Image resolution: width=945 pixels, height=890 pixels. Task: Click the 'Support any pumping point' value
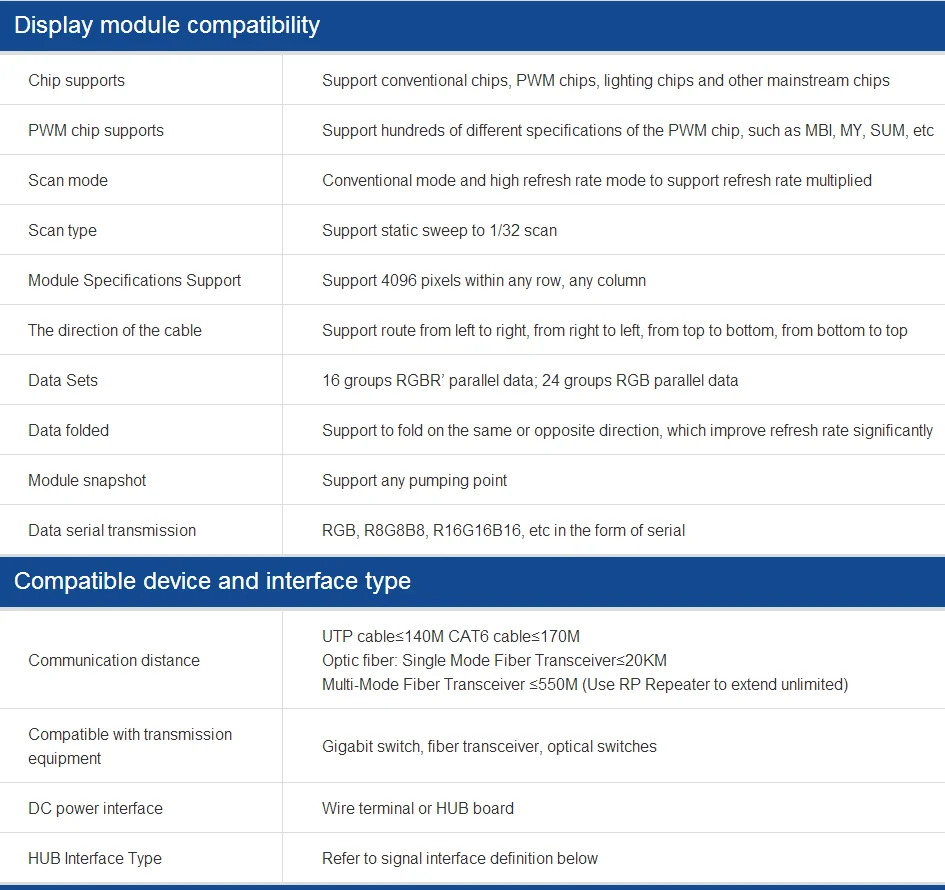coord(414,480)
